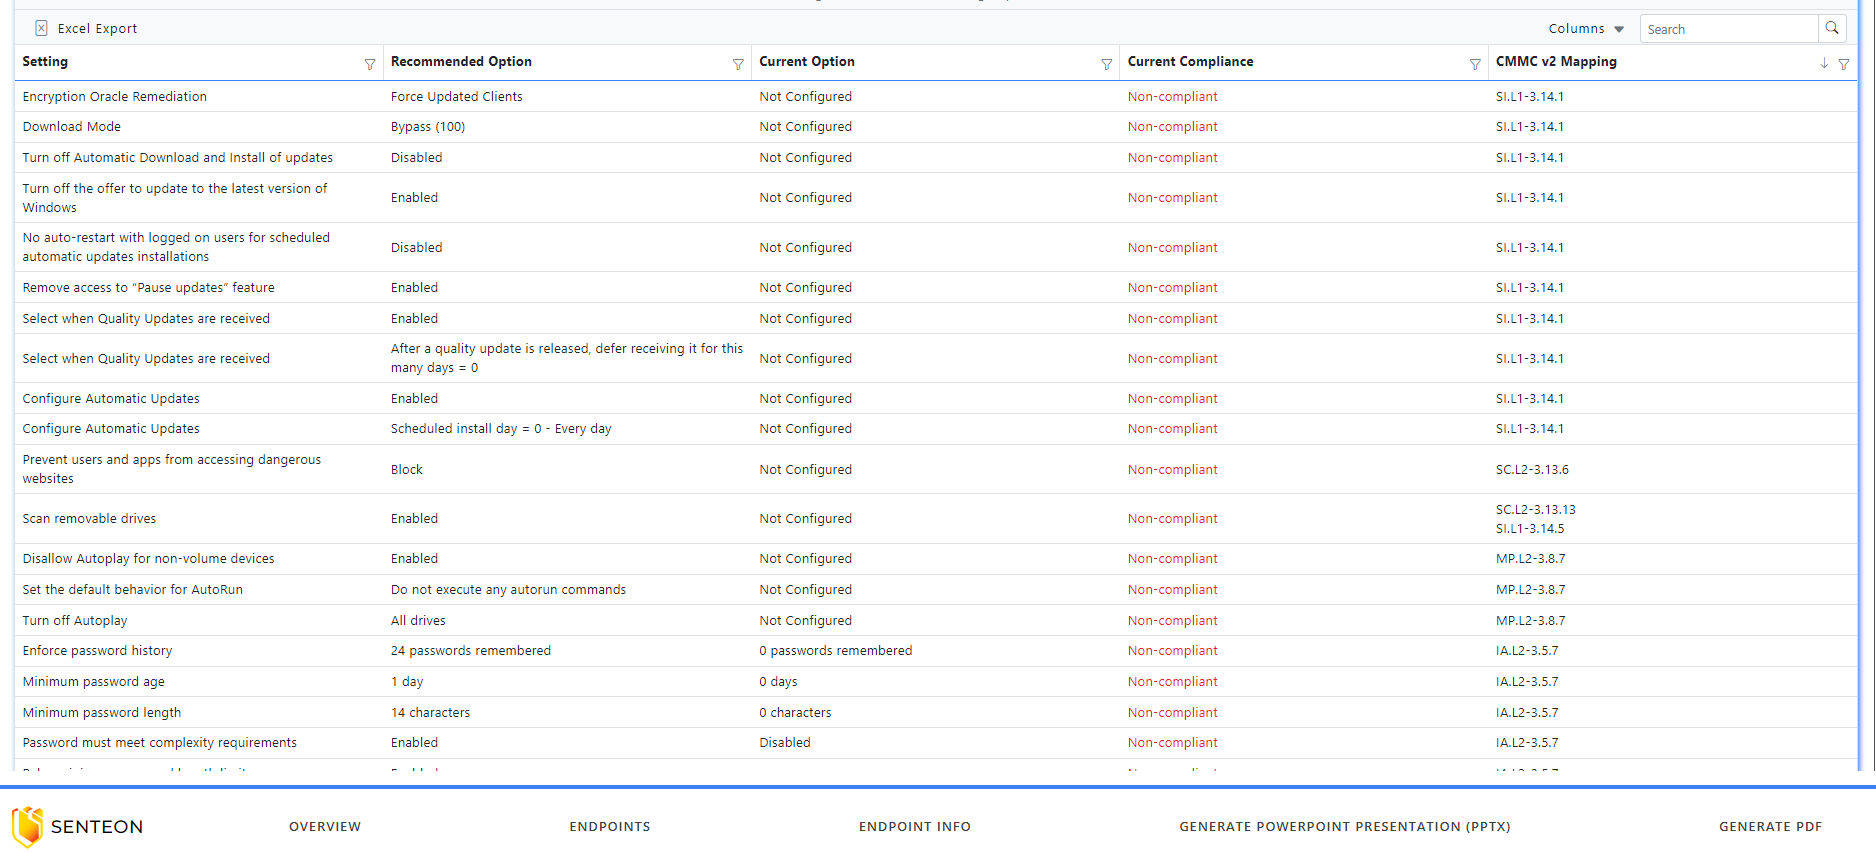The image size is (1876, 852).
Task: Switch to the Endpoints tab
Action: pyautogui.click(x=610, y=827)
